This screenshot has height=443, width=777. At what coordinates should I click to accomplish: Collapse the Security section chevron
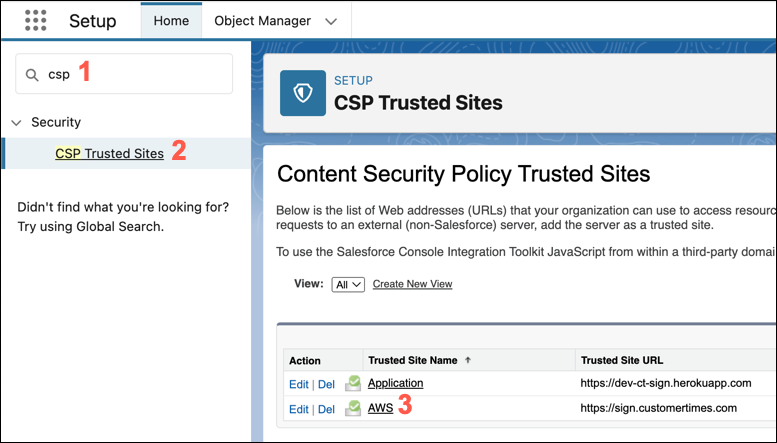[x=16, y=122]
